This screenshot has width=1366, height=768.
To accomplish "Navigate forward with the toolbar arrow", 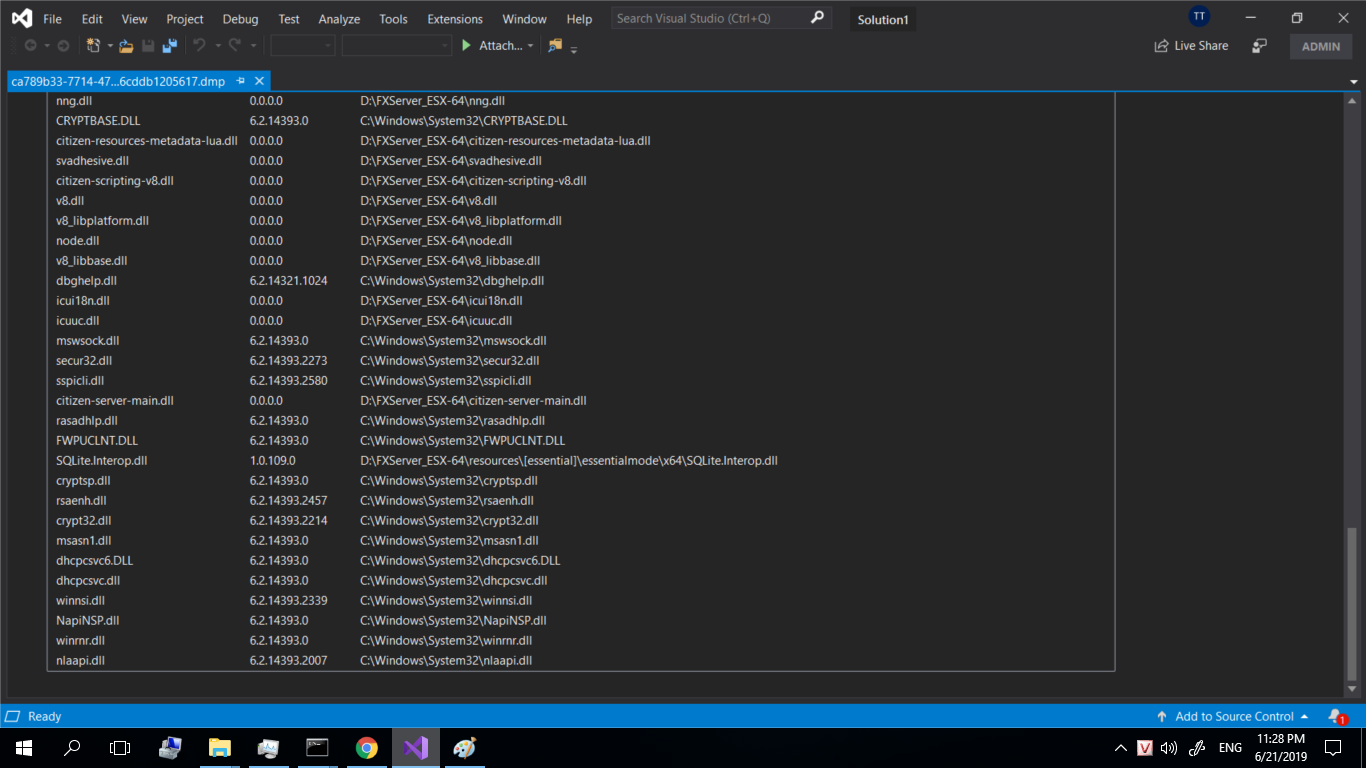I will click(x=63, y=46).
